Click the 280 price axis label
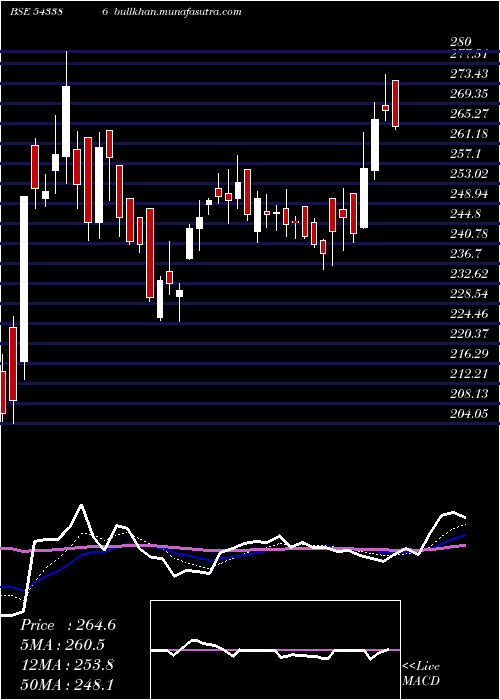The height and width of the screenshot is (700, 500). point(461,43)
